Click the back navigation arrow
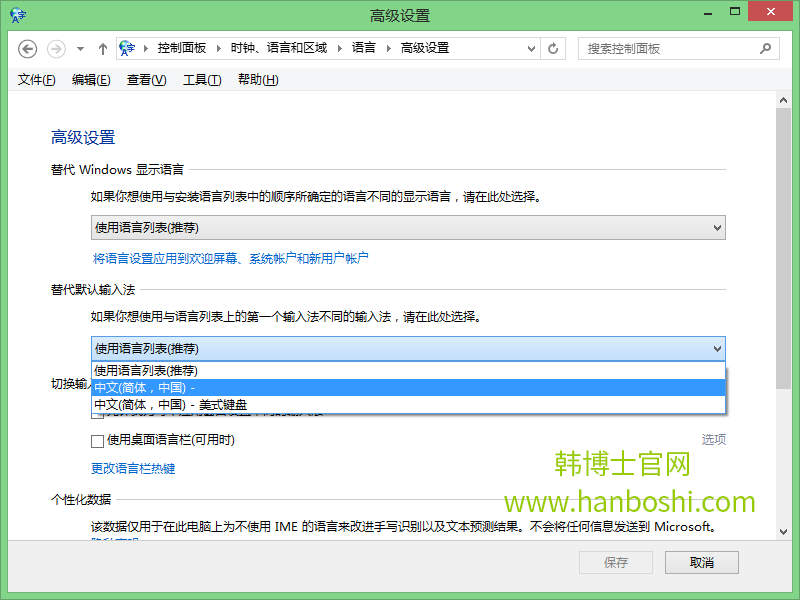The image size is (800, 600). (28, 48)
